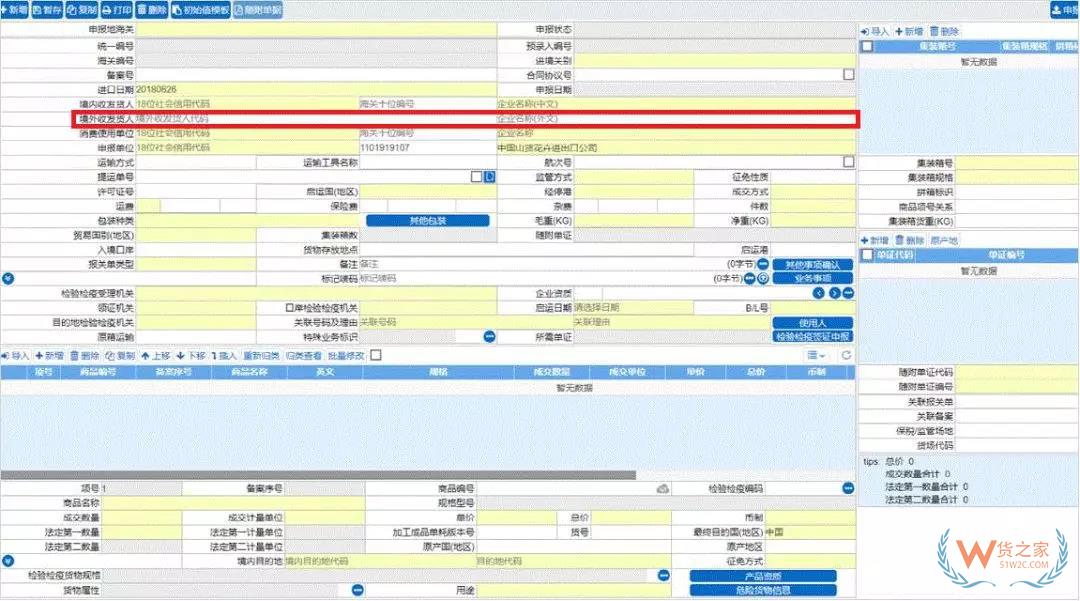Click the right arrow icon in the 企业资质 row
Screen dimensions: 1080x601
(x=834, y=293)
